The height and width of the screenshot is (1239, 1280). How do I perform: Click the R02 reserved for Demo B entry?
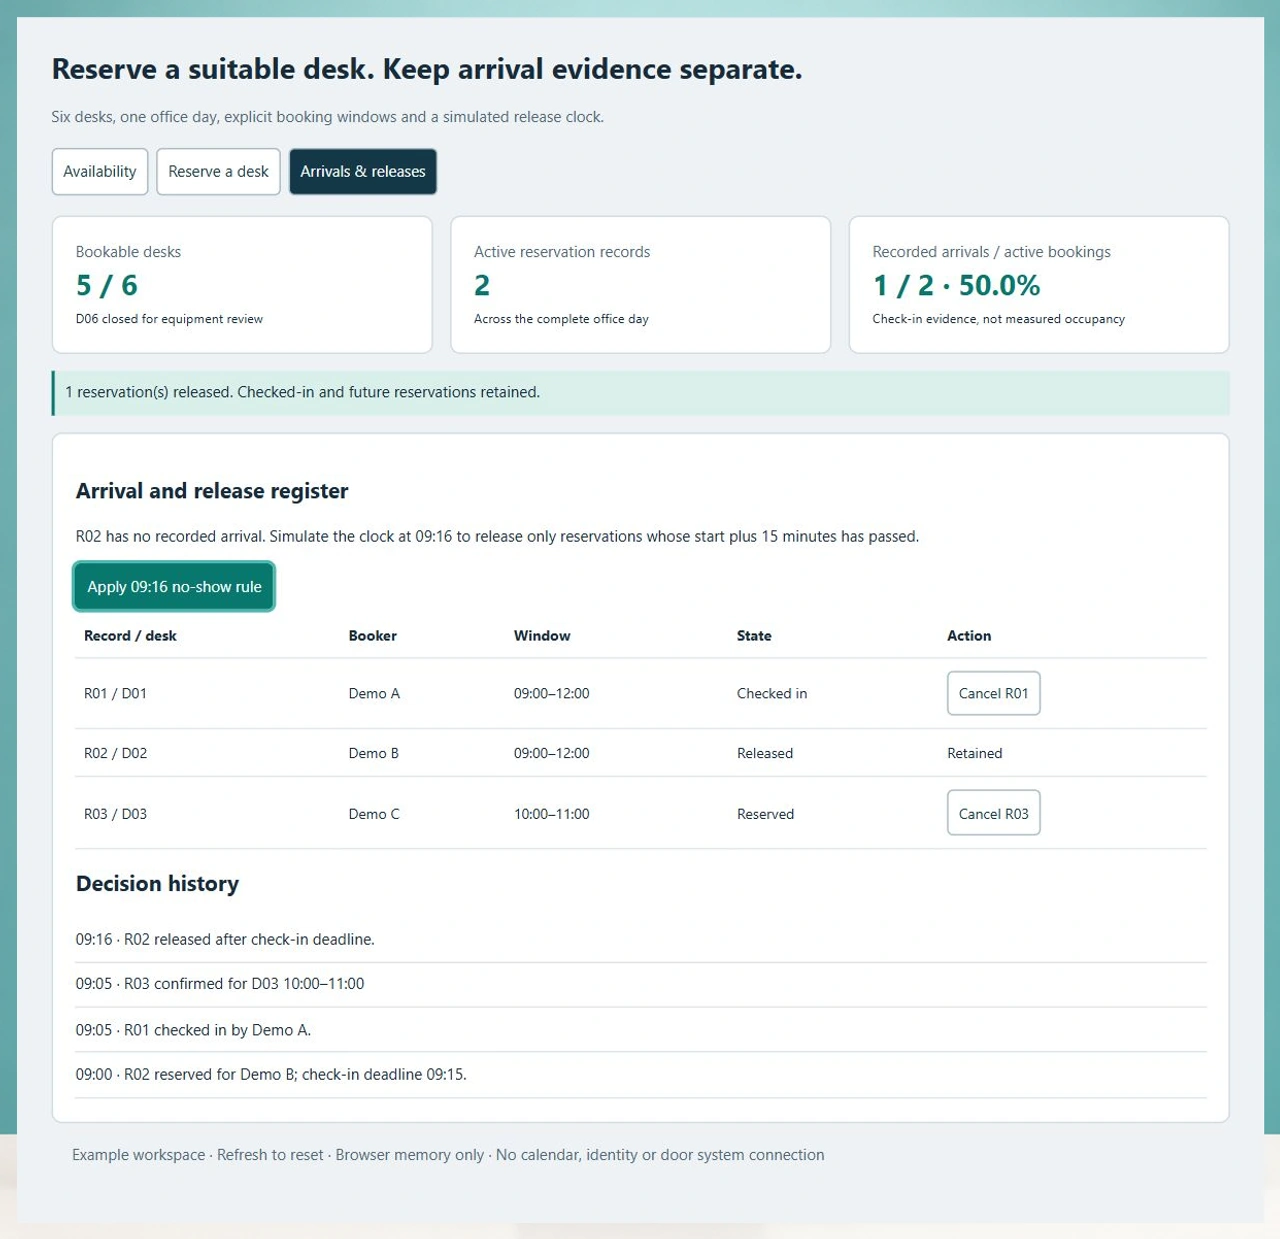[271, 1075]
